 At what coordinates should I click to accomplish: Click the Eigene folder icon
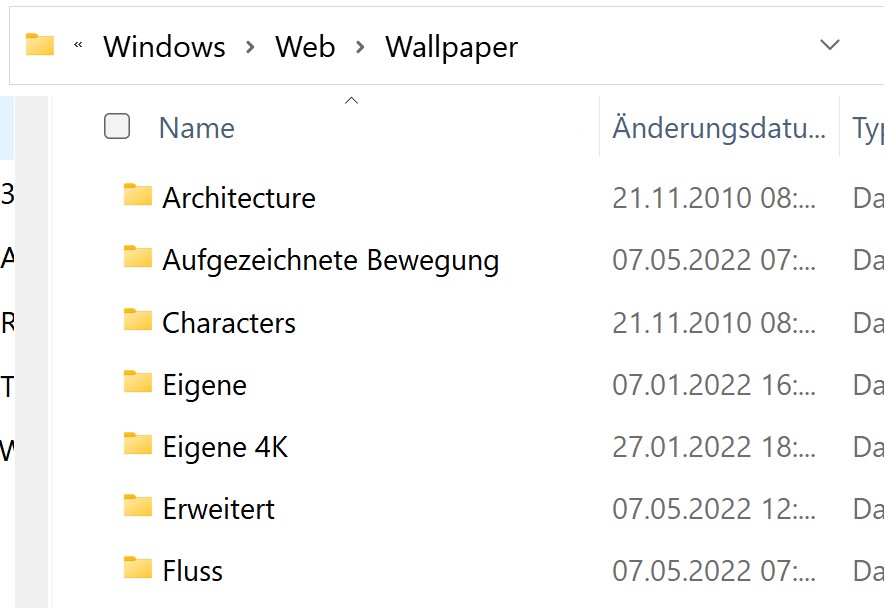pyautogui.click(x=138, y=382)
